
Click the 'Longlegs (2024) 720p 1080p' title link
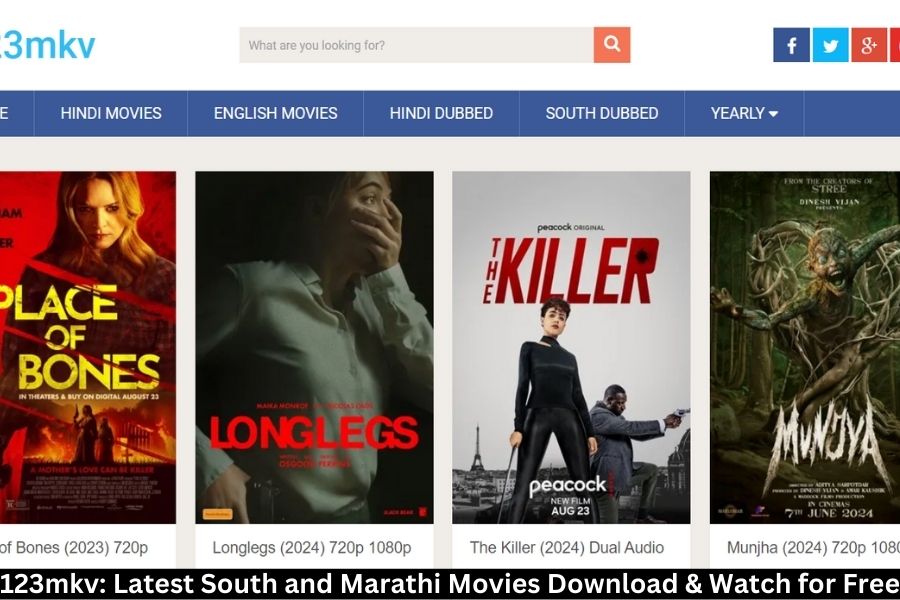click(312, 548)
